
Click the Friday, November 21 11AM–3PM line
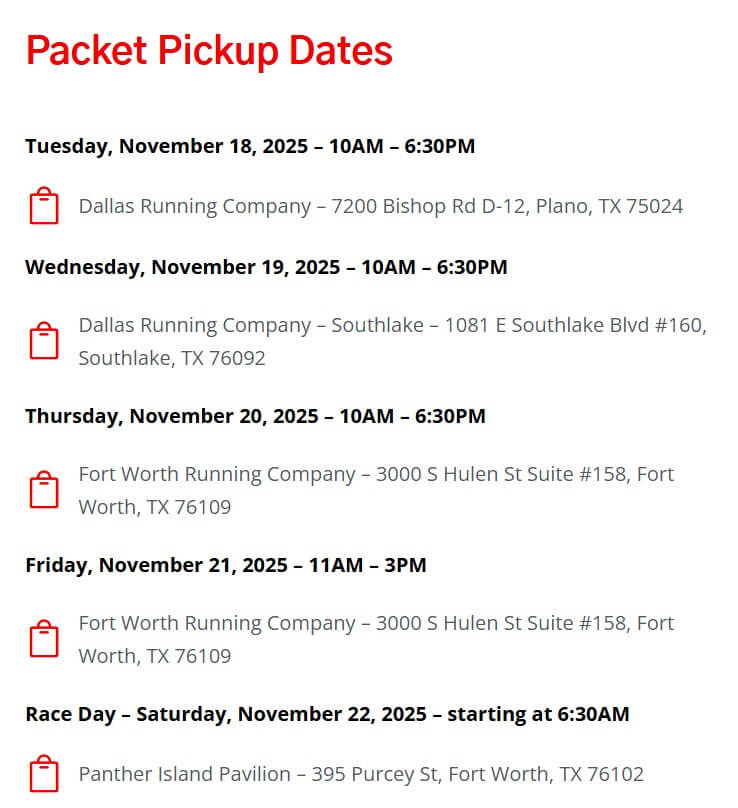(226, 565)
